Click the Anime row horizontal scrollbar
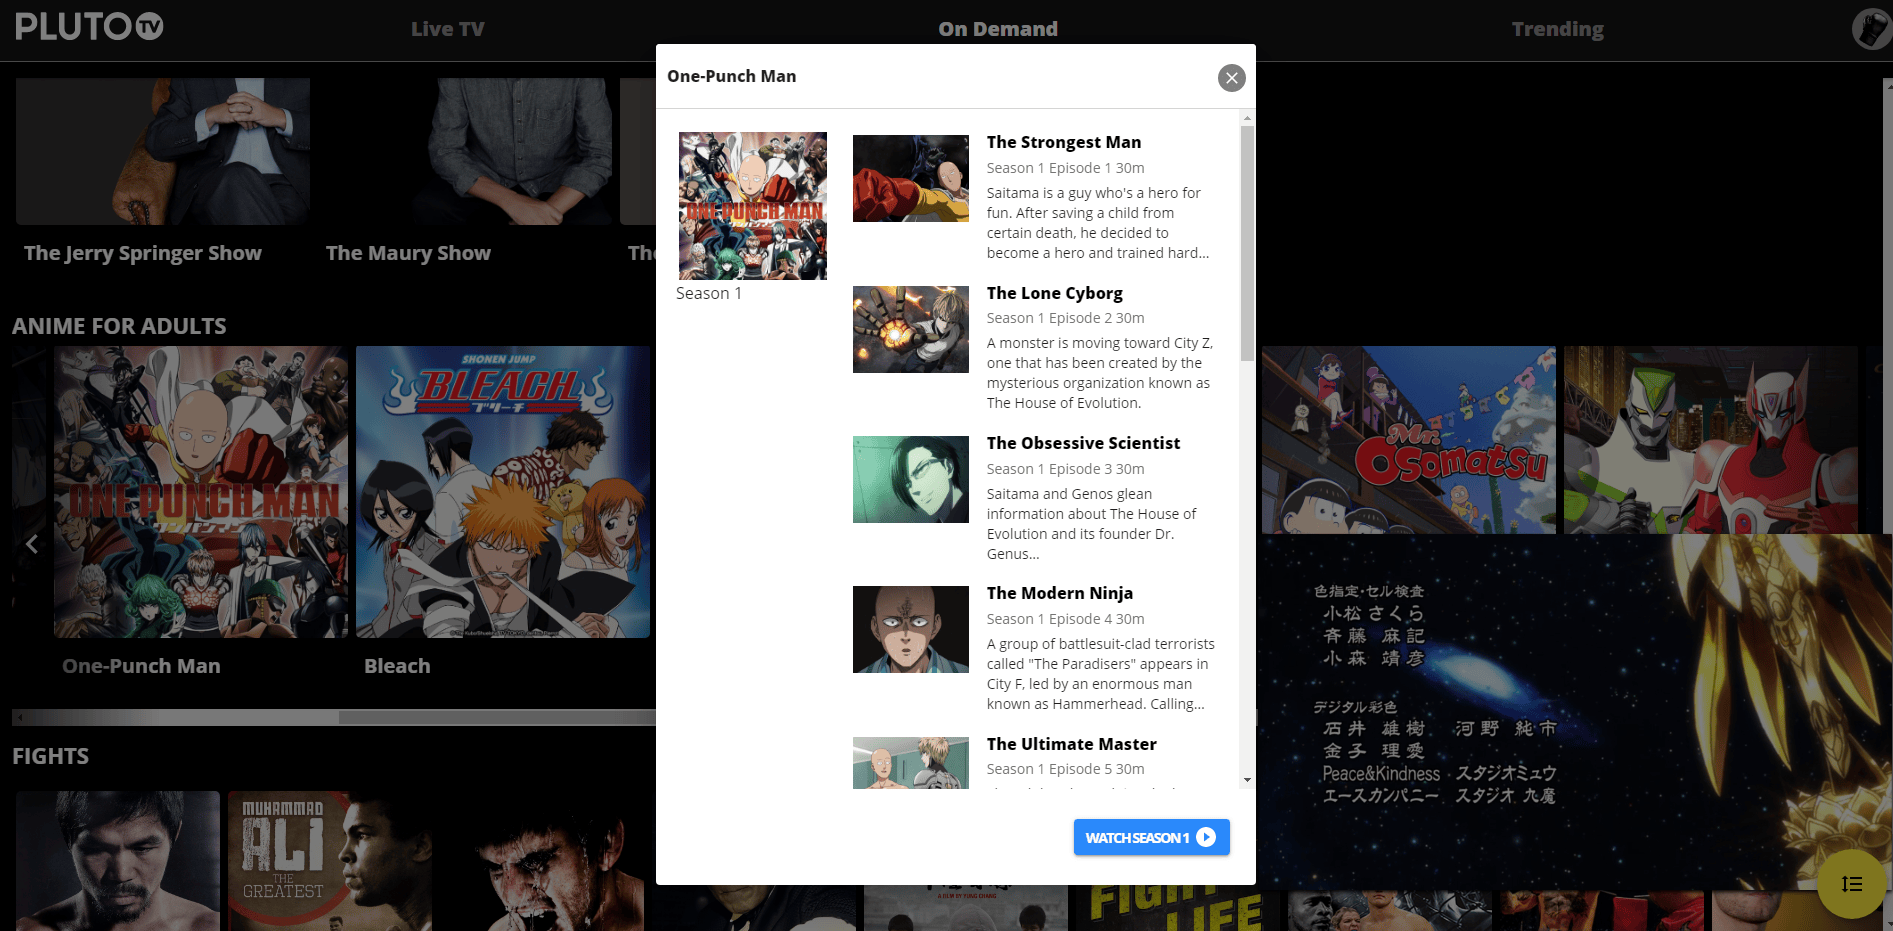This screenshot has height=931, width=1893. coord(334,717)
